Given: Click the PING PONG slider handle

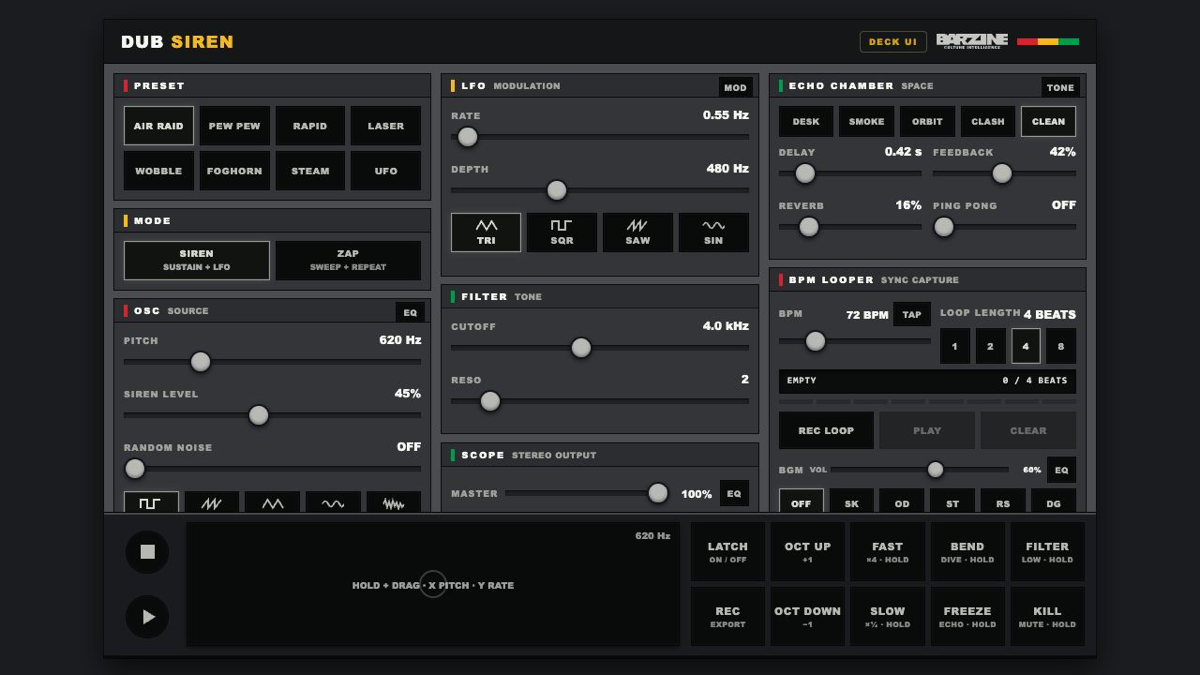Looking at the screenshot, I should click(x=944, y=227).
